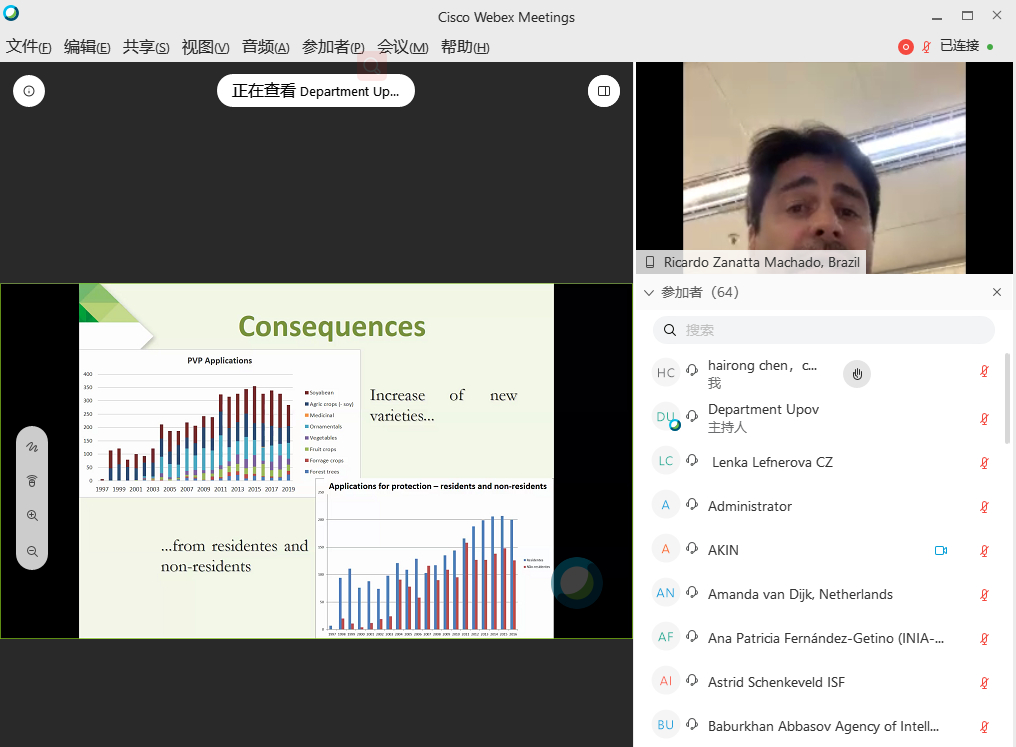Click the DU avatar of Department Upov
Screen dimensions: 1016x747
(665, 417)
